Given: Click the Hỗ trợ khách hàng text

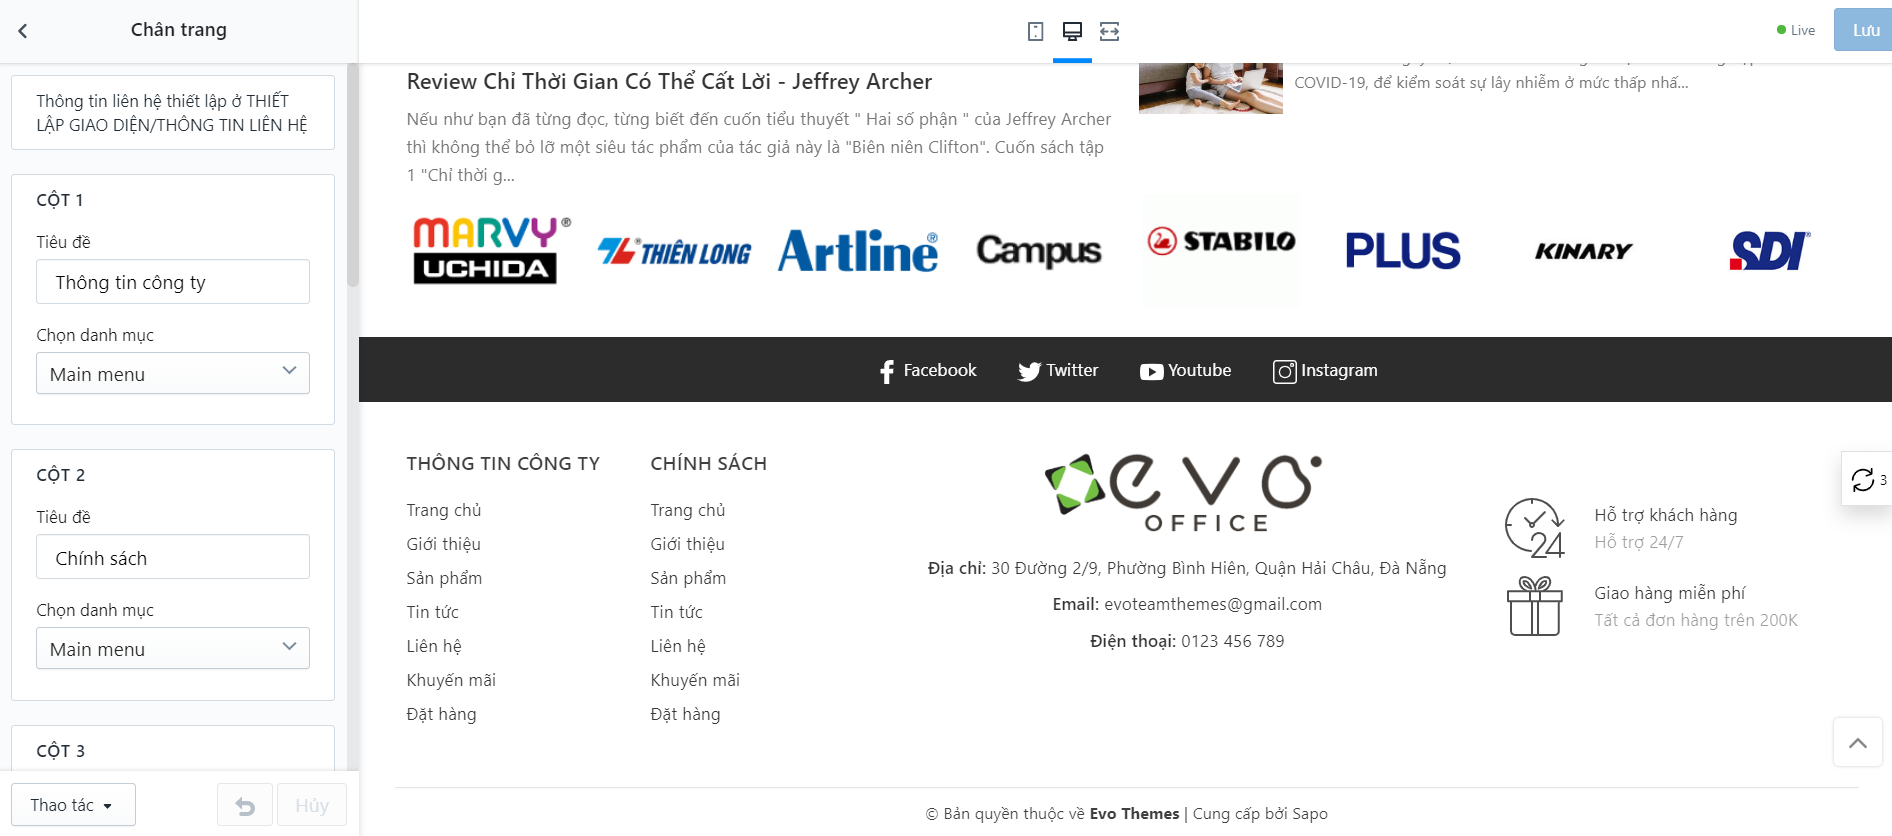Looking at the screenshot, I should coord(1666,515).
